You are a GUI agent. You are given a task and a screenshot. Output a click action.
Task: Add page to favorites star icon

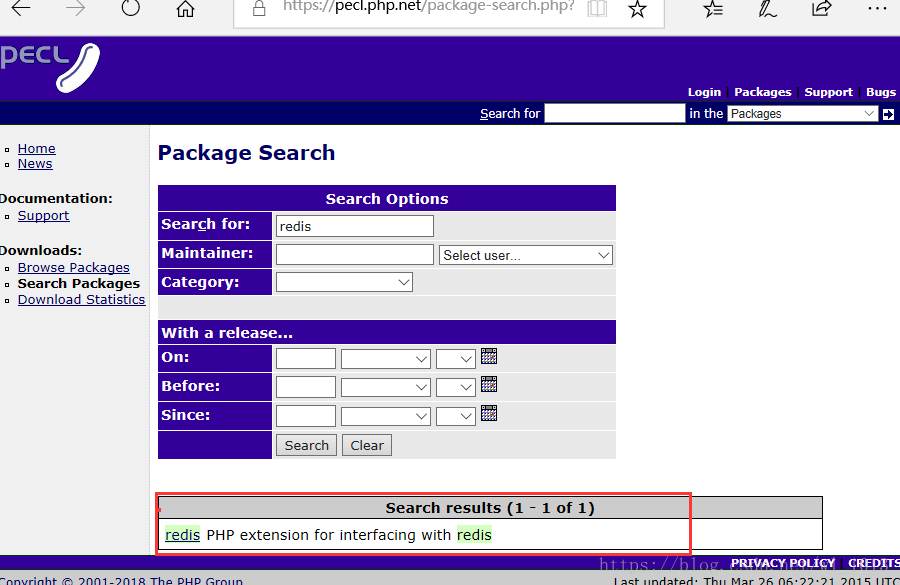tap(637, 8)
